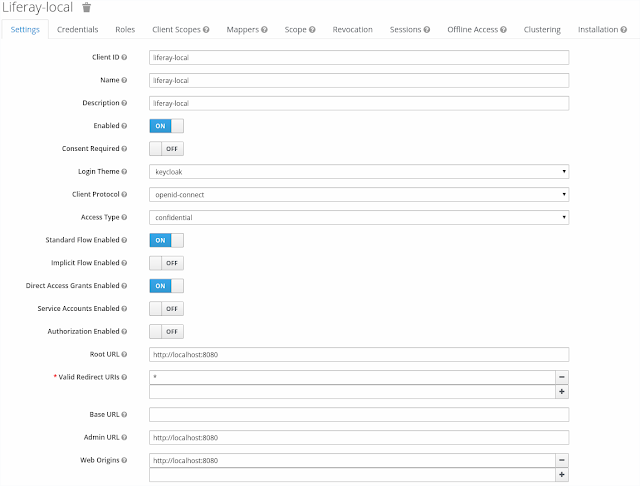Screen dimensions: 640x486
Task: Switch to the Settings tab
Action: pyautogui.click(x=25, y=29)
